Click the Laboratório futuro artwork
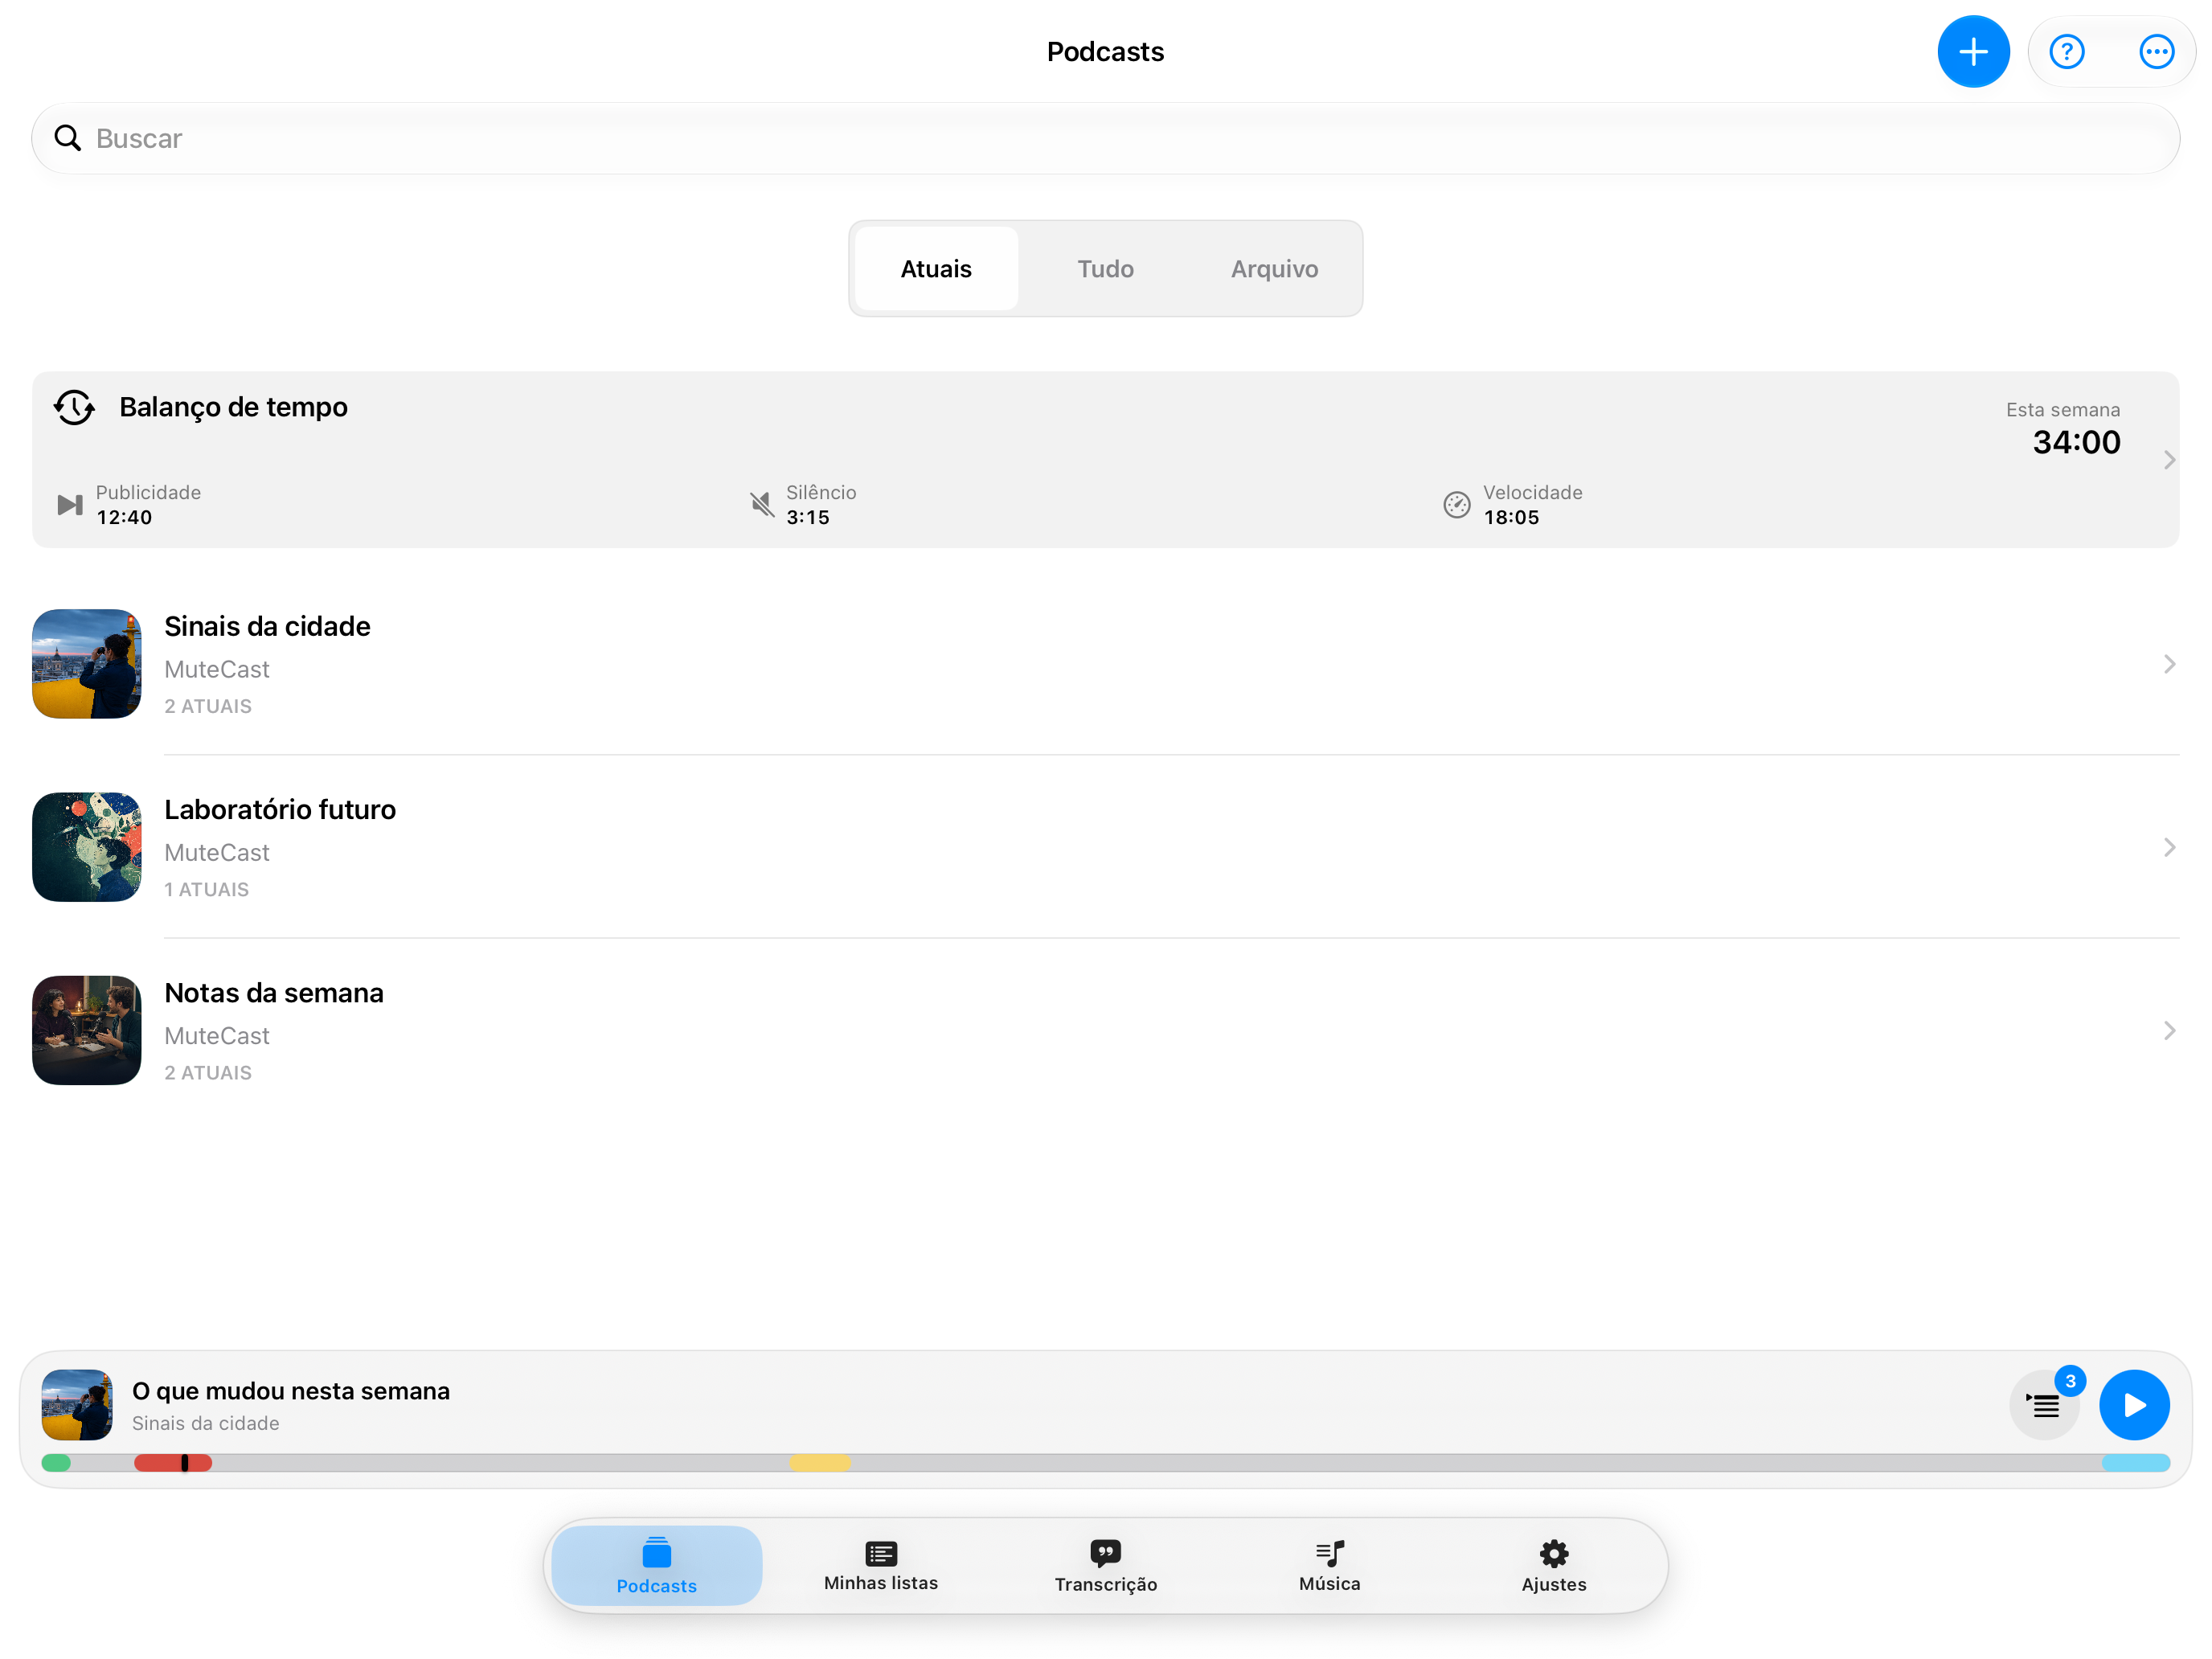 tap(87, 847)
